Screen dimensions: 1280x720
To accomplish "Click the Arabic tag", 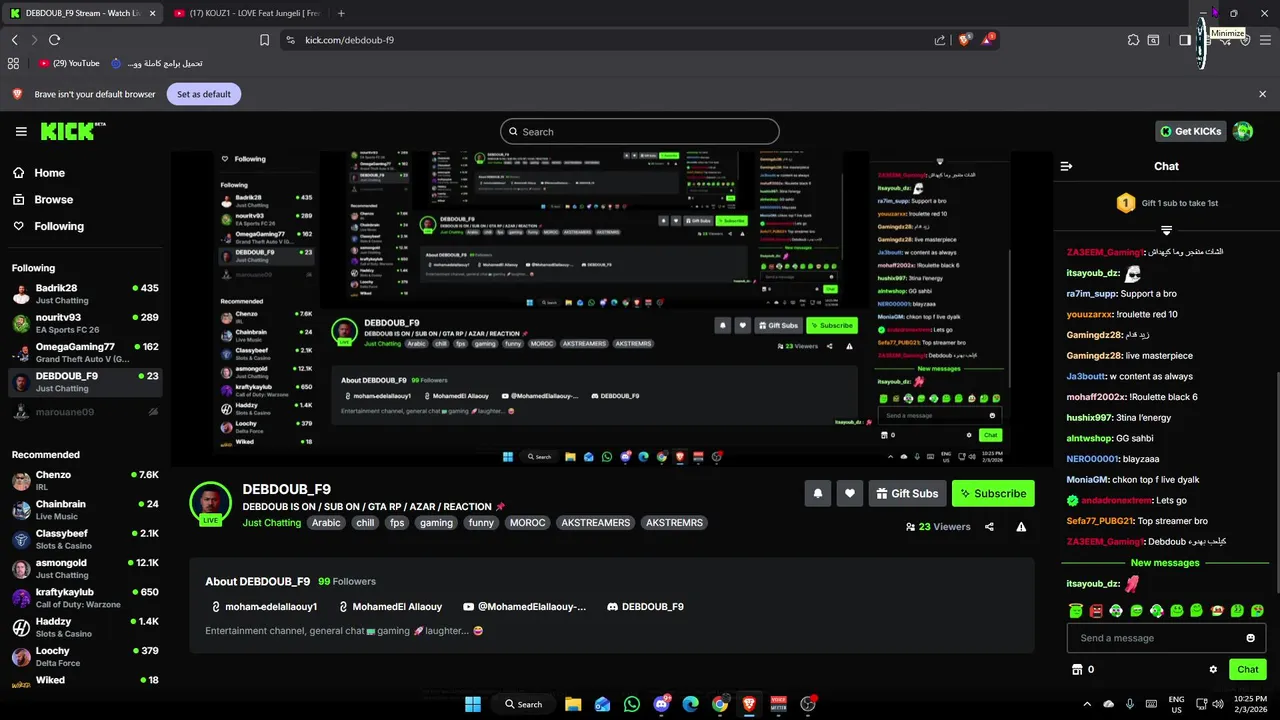I will coord(326,523).
